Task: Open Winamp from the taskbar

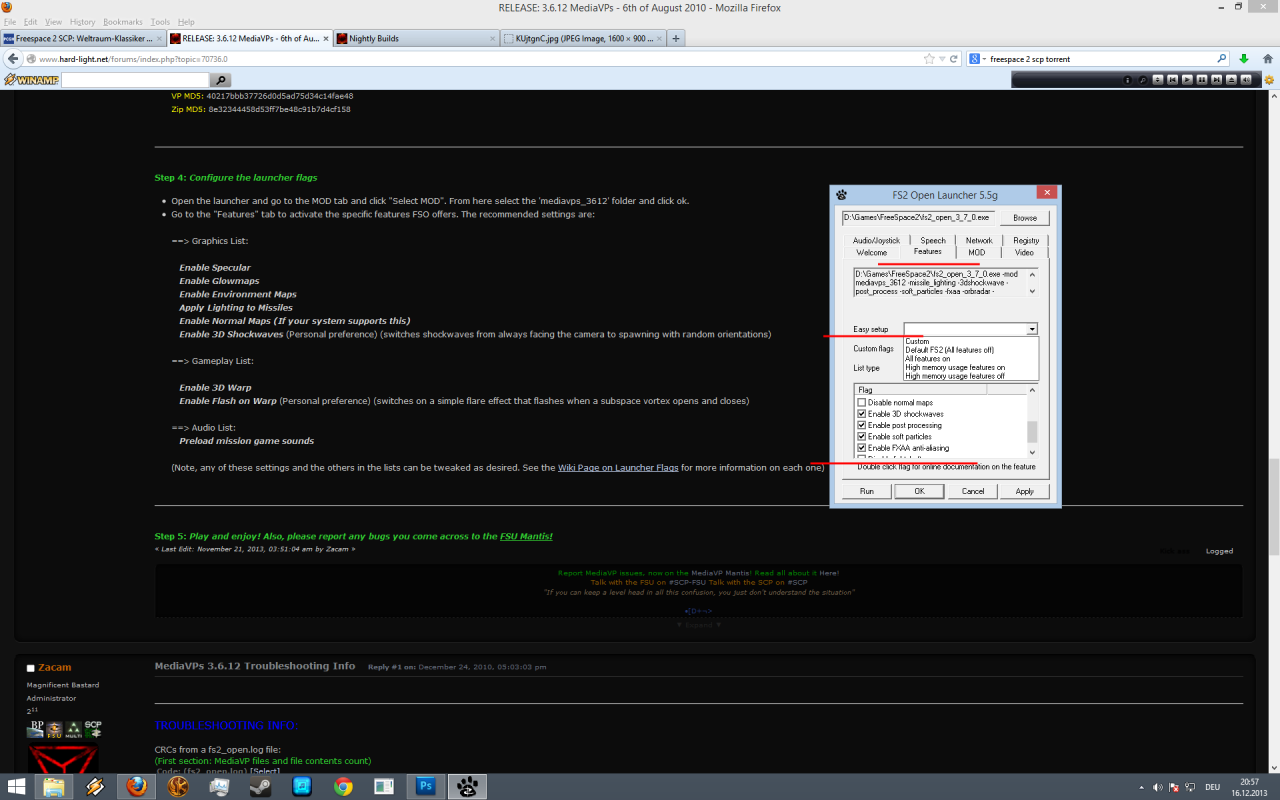Action: 95,786
